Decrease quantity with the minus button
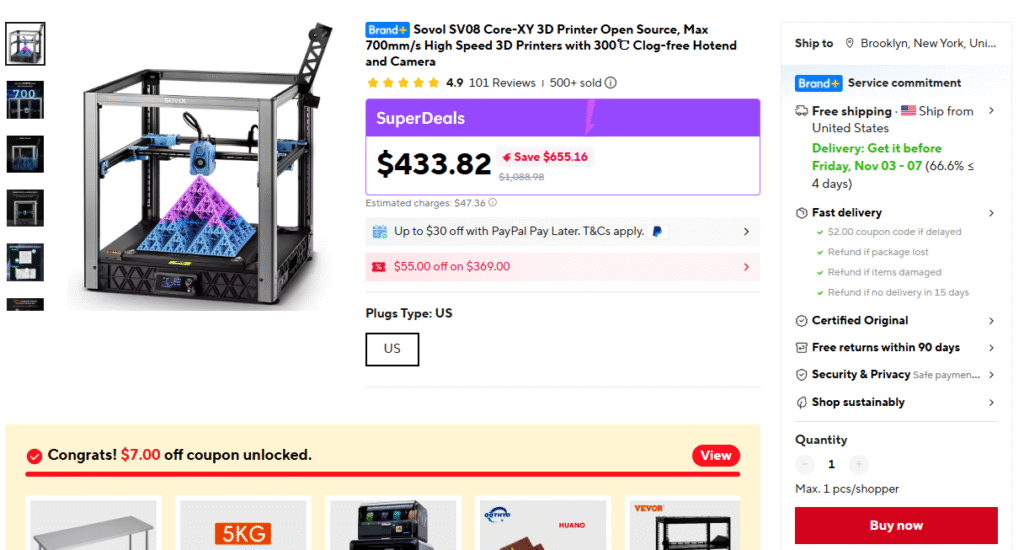The height and width of the screenshot is (550, 1024). (805, 464)
